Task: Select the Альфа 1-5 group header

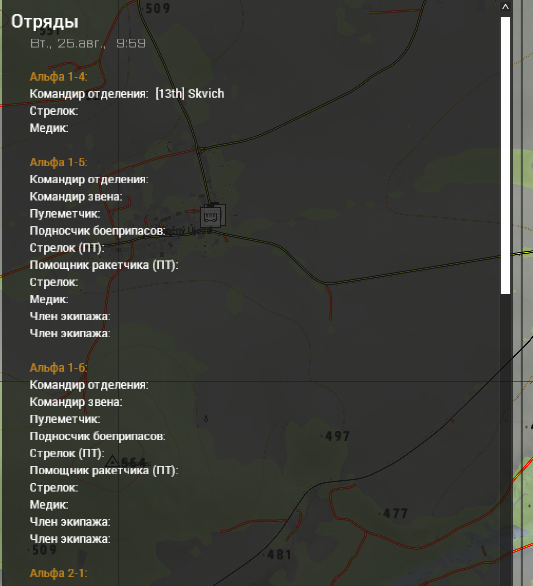Action: click(x=58, y=162)
